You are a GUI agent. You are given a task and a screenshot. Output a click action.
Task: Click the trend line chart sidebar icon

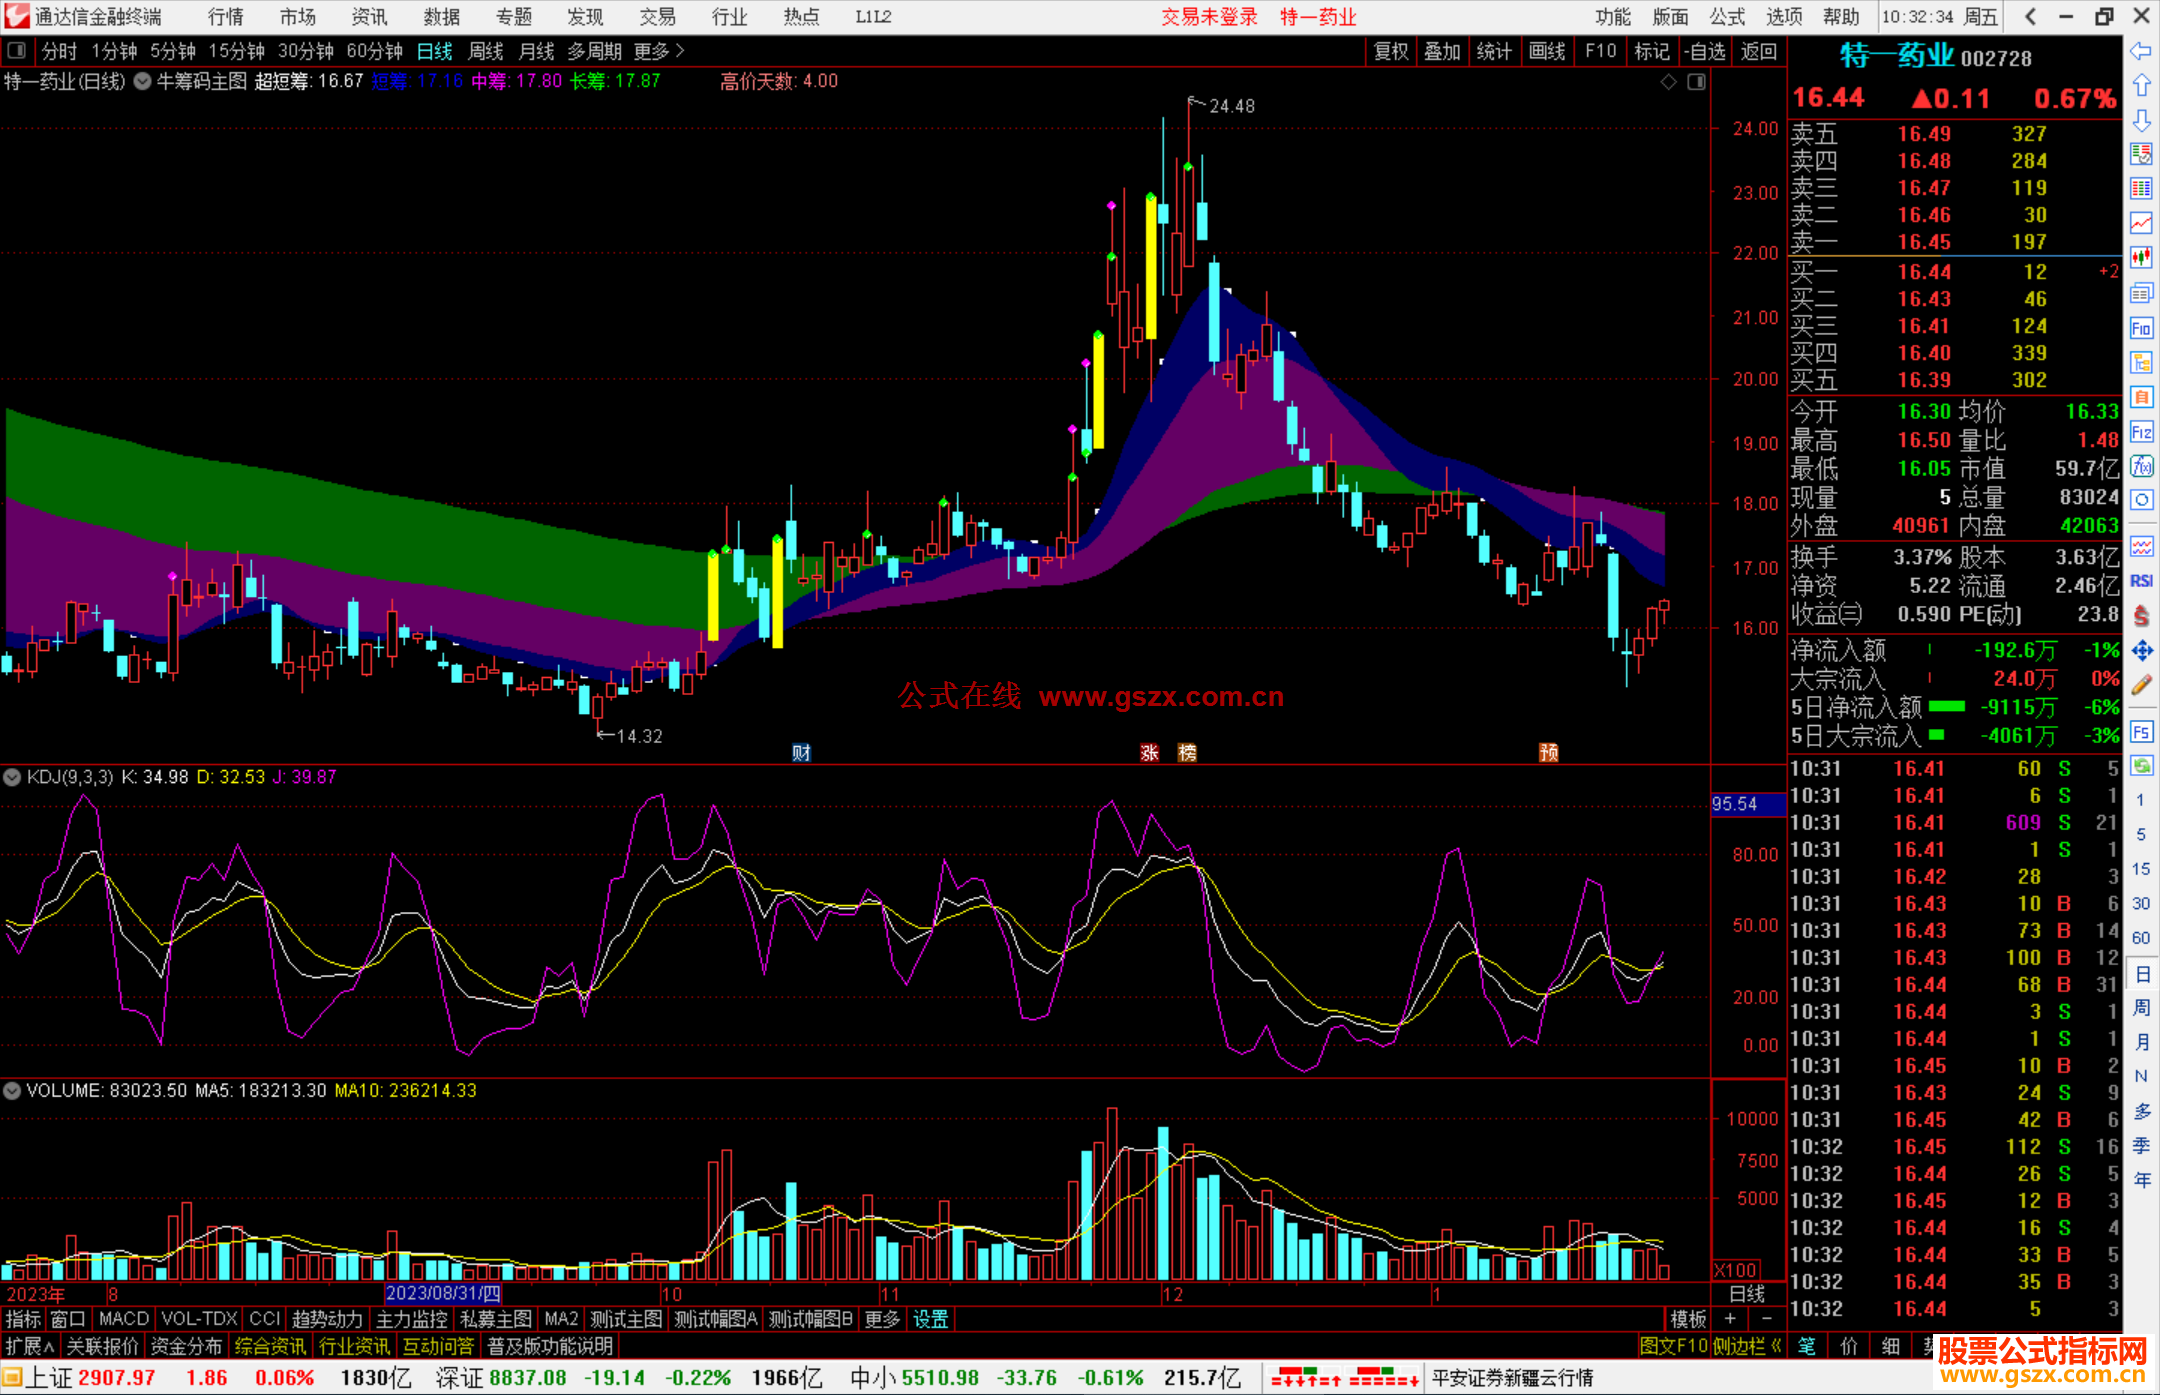coord(2141,223)
